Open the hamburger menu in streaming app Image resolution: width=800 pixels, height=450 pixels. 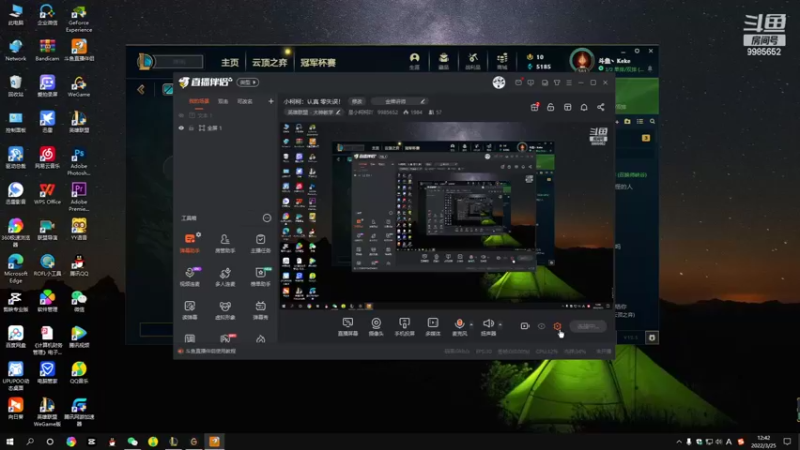(x=569, y=83)
